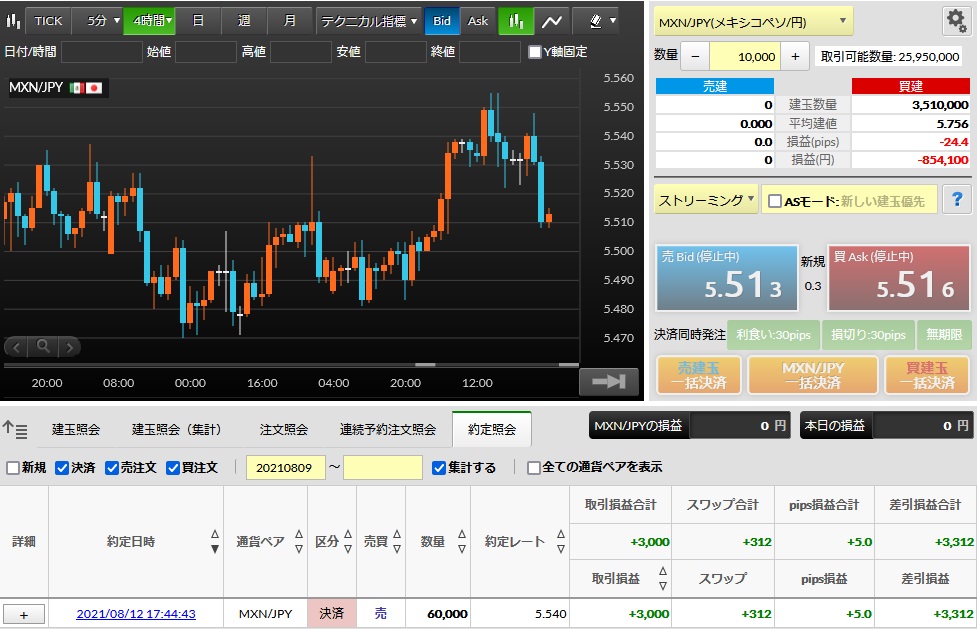The image size is (977, 629).
Task: Select candlestick chart type icon
Action: (516, 21)
